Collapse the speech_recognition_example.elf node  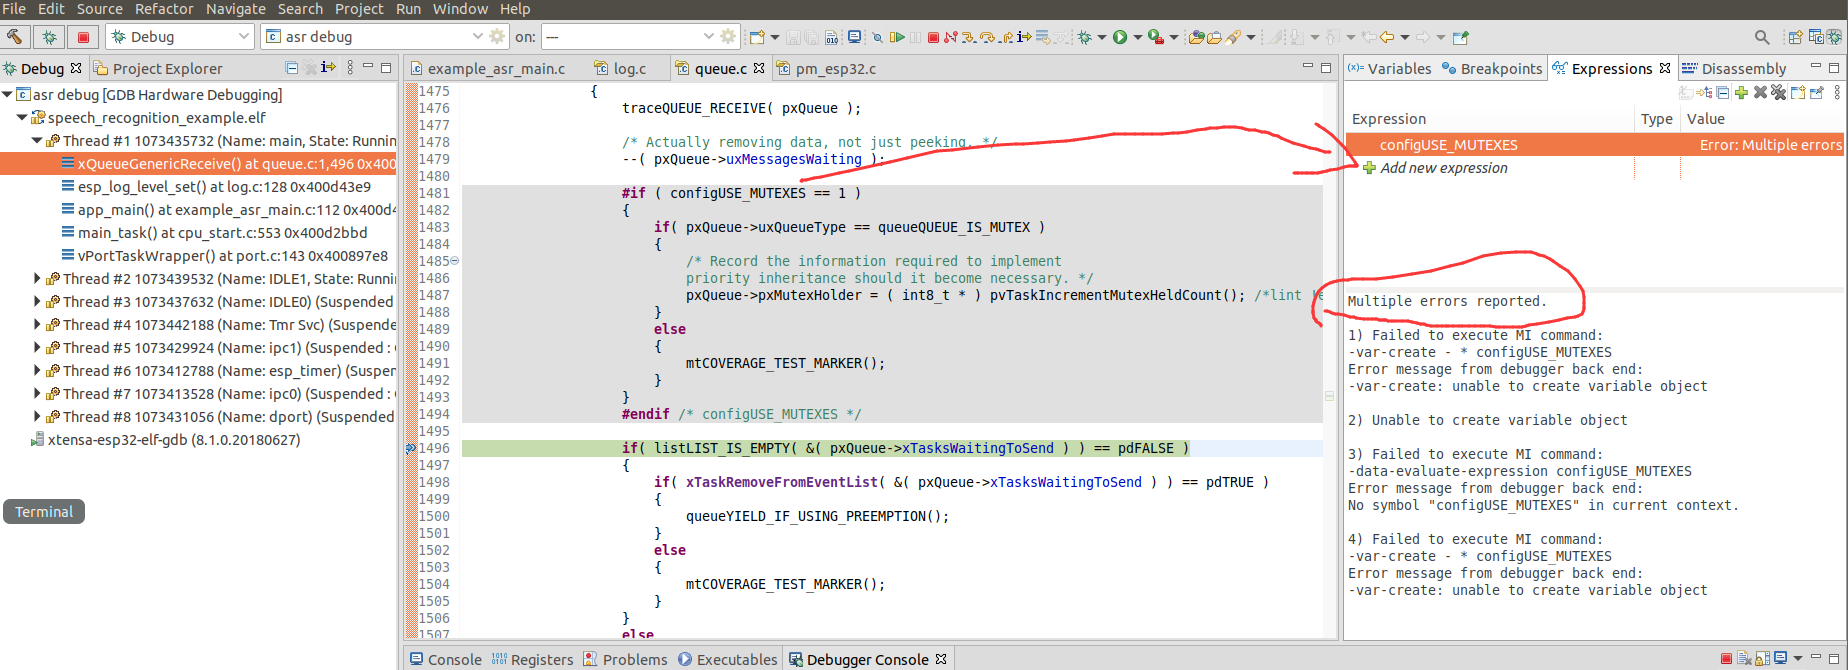[22, 117]
